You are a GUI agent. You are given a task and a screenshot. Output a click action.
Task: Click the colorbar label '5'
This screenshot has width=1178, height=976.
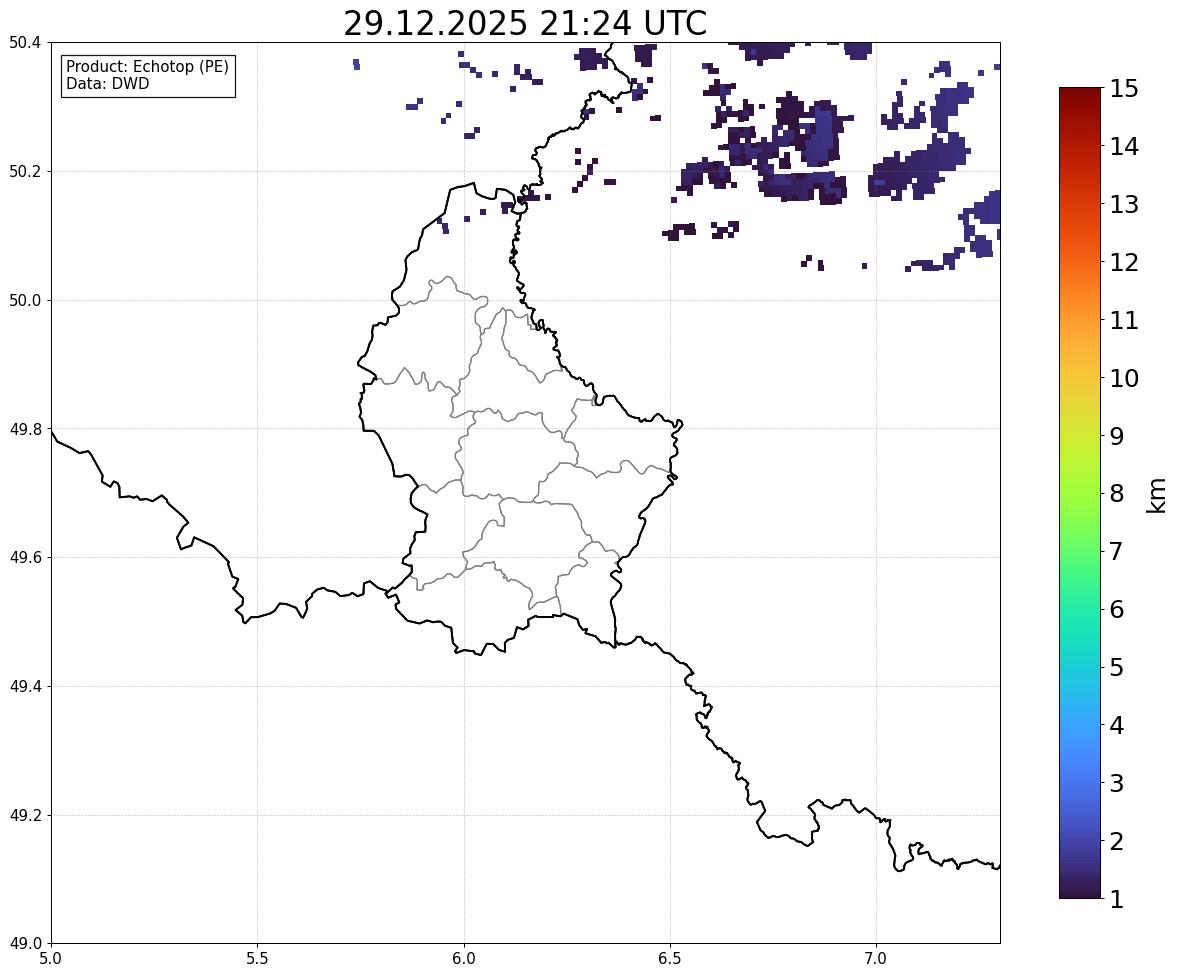[1117, 667]
